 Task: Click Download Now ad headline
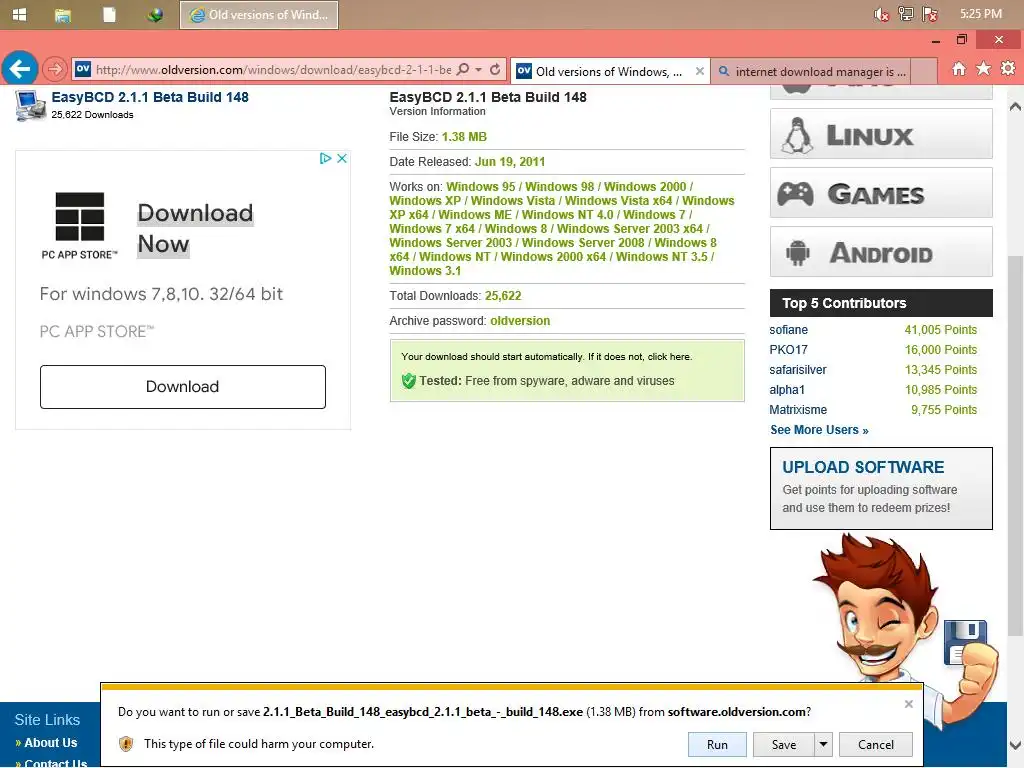(x=195, y=229)
